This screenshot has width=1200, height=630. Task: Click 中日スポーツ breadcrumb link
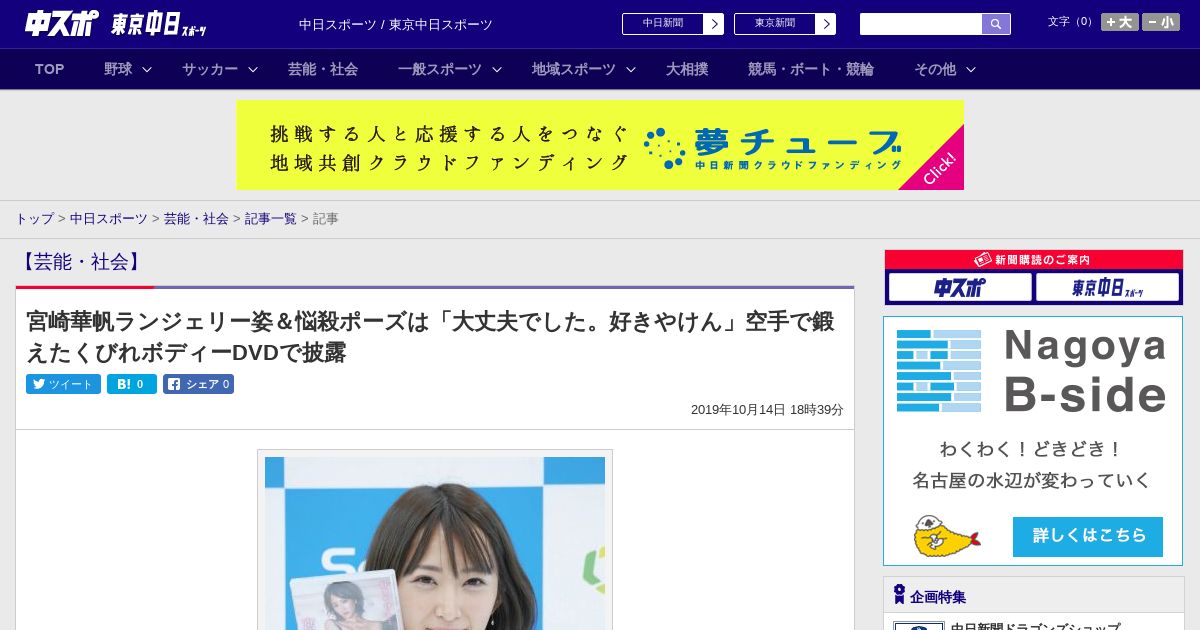(109, 218)
